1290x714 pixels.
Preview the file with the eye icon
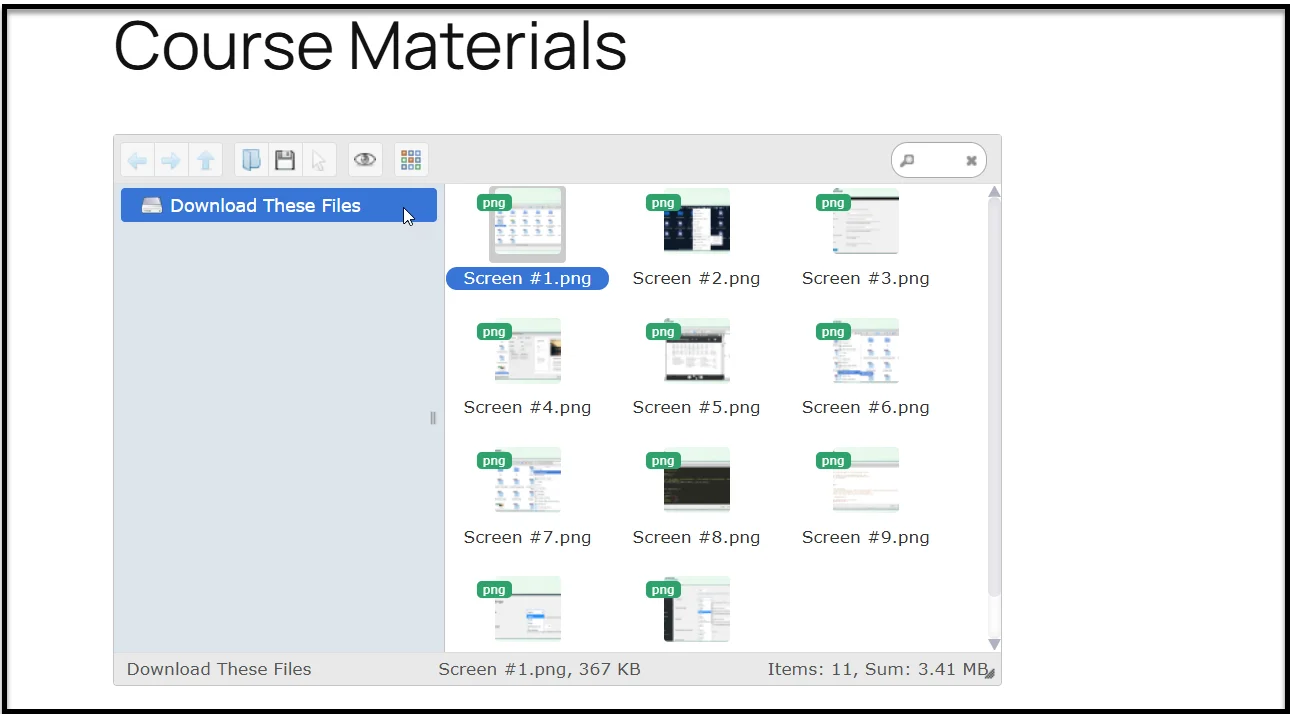(x=365, y=160)
